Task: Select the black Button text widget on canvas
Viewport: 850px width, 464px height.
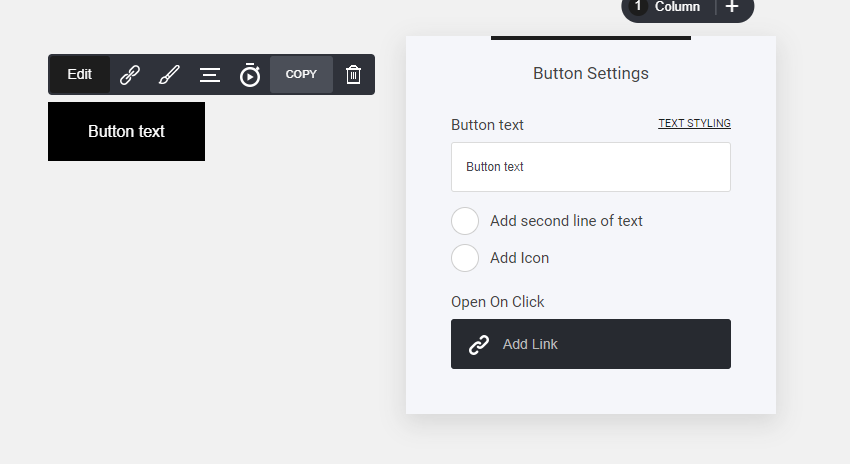Action: point(126,131)
